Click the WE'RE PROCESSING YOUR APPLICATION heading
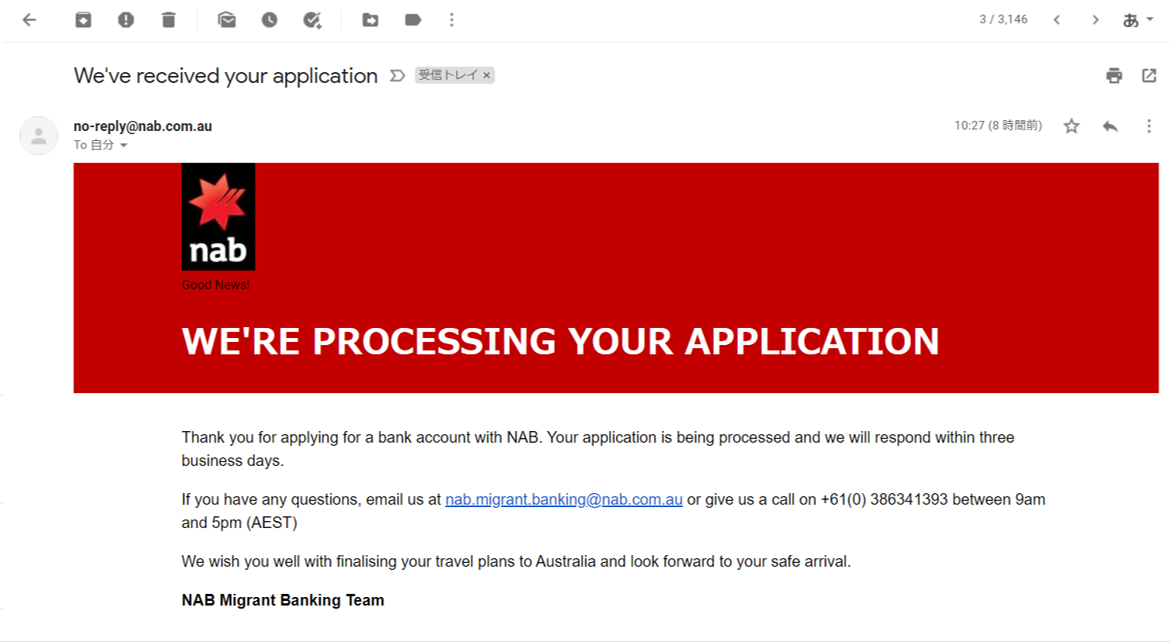1170x642 pixels. pos(560,341)
